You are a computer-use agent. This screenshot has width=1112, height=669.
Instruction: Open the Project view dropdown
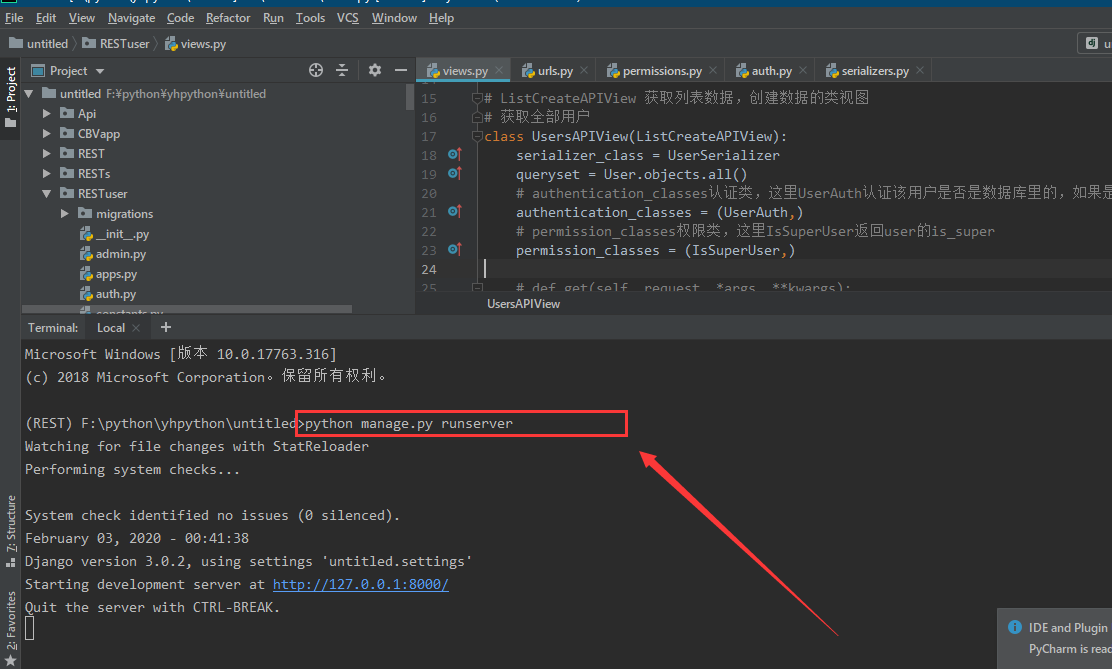click(x=99, y=71)
